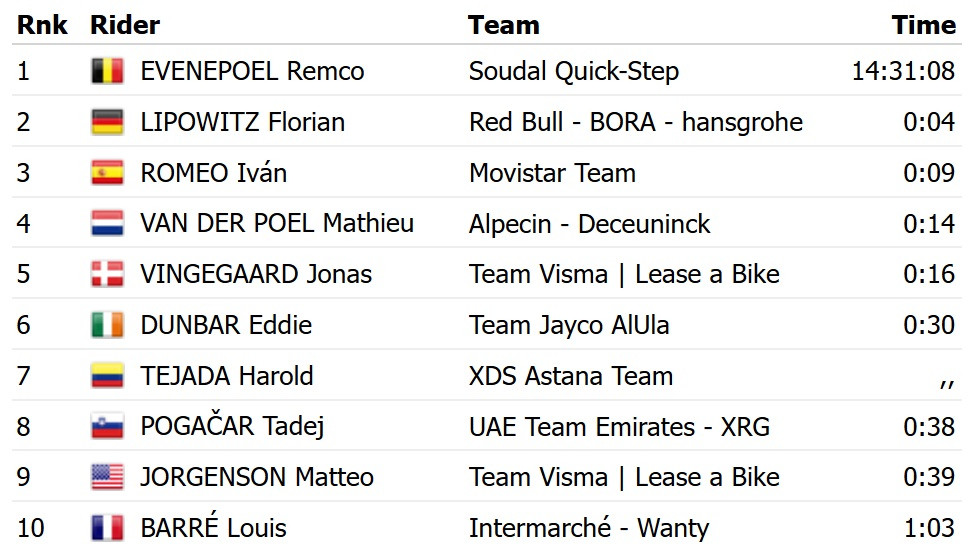Screen dimensions: 969x551
Task: Click the French flag beside Barré
Action: point(107,528)
